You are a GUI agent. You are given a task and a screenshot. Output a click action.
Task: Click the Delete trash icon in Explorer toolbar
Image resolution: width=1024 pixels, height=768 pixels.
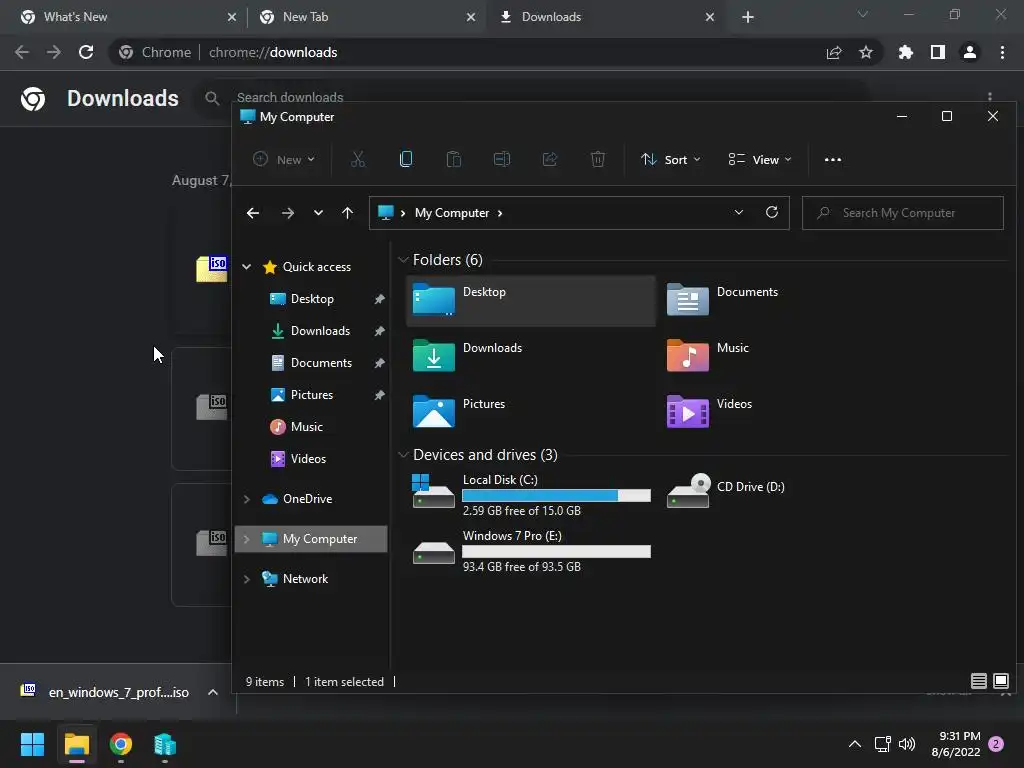tap(598, 159)
